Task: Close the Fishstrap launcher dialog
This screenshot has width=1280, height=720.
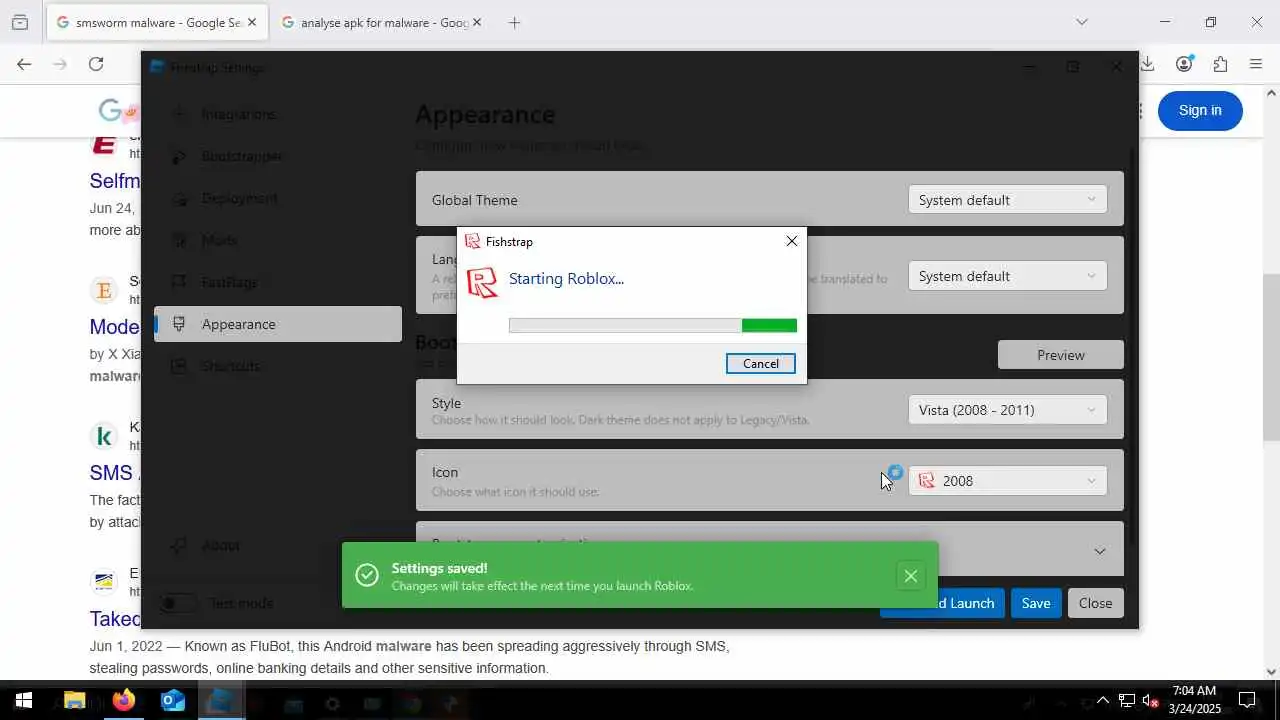Action: click(791, 241)
